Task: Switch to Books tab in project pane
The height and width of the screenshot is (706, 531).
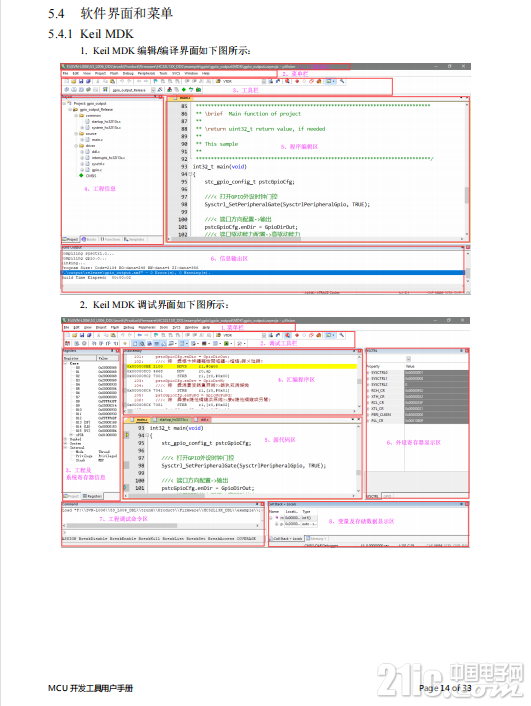Action: [89, 240]
